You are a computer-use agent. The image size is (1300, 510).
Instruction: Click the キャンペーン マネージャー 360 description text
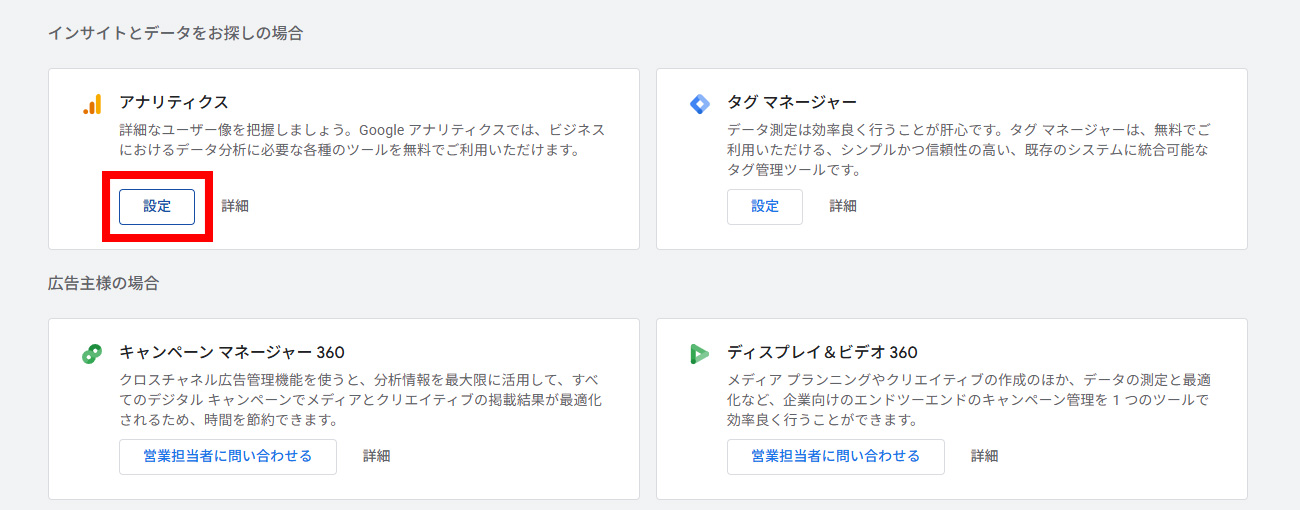[x=362, y=400]
